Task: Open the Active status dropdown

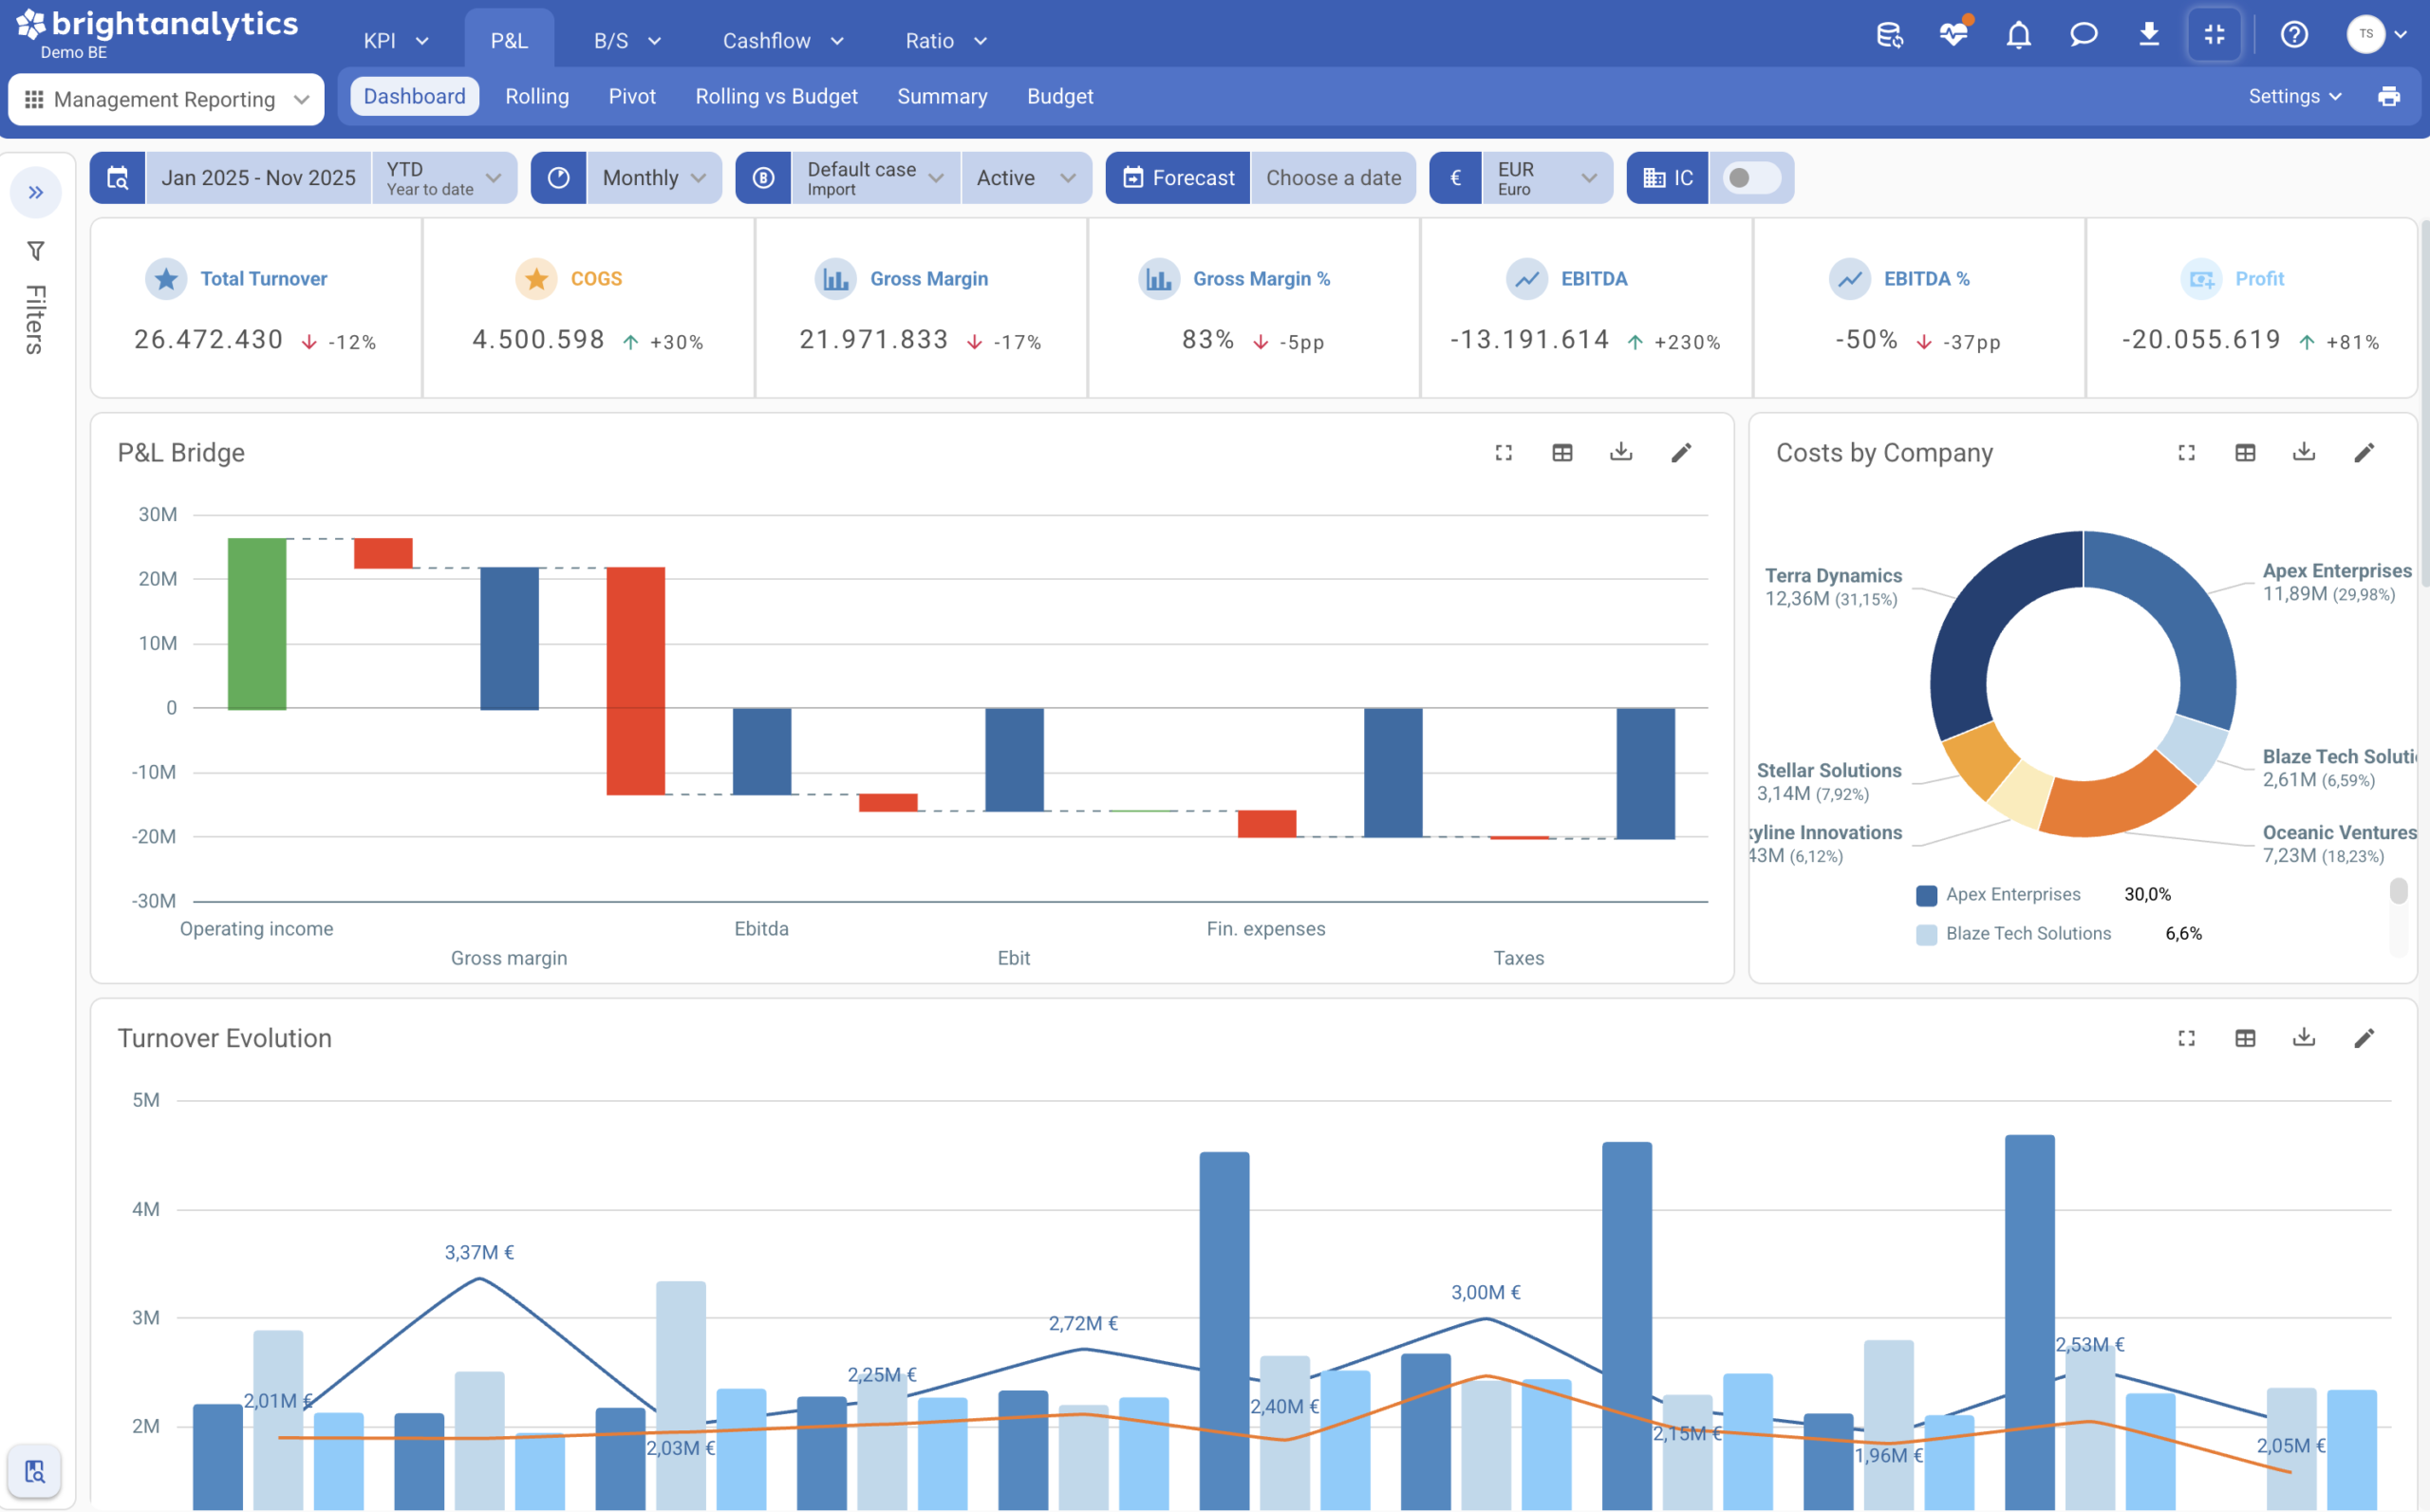Action: pyautogui.click(x=1026, y=178)
